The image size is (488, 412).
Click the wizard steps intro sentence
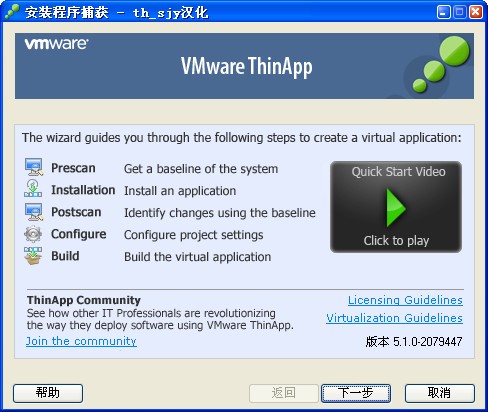242,137
